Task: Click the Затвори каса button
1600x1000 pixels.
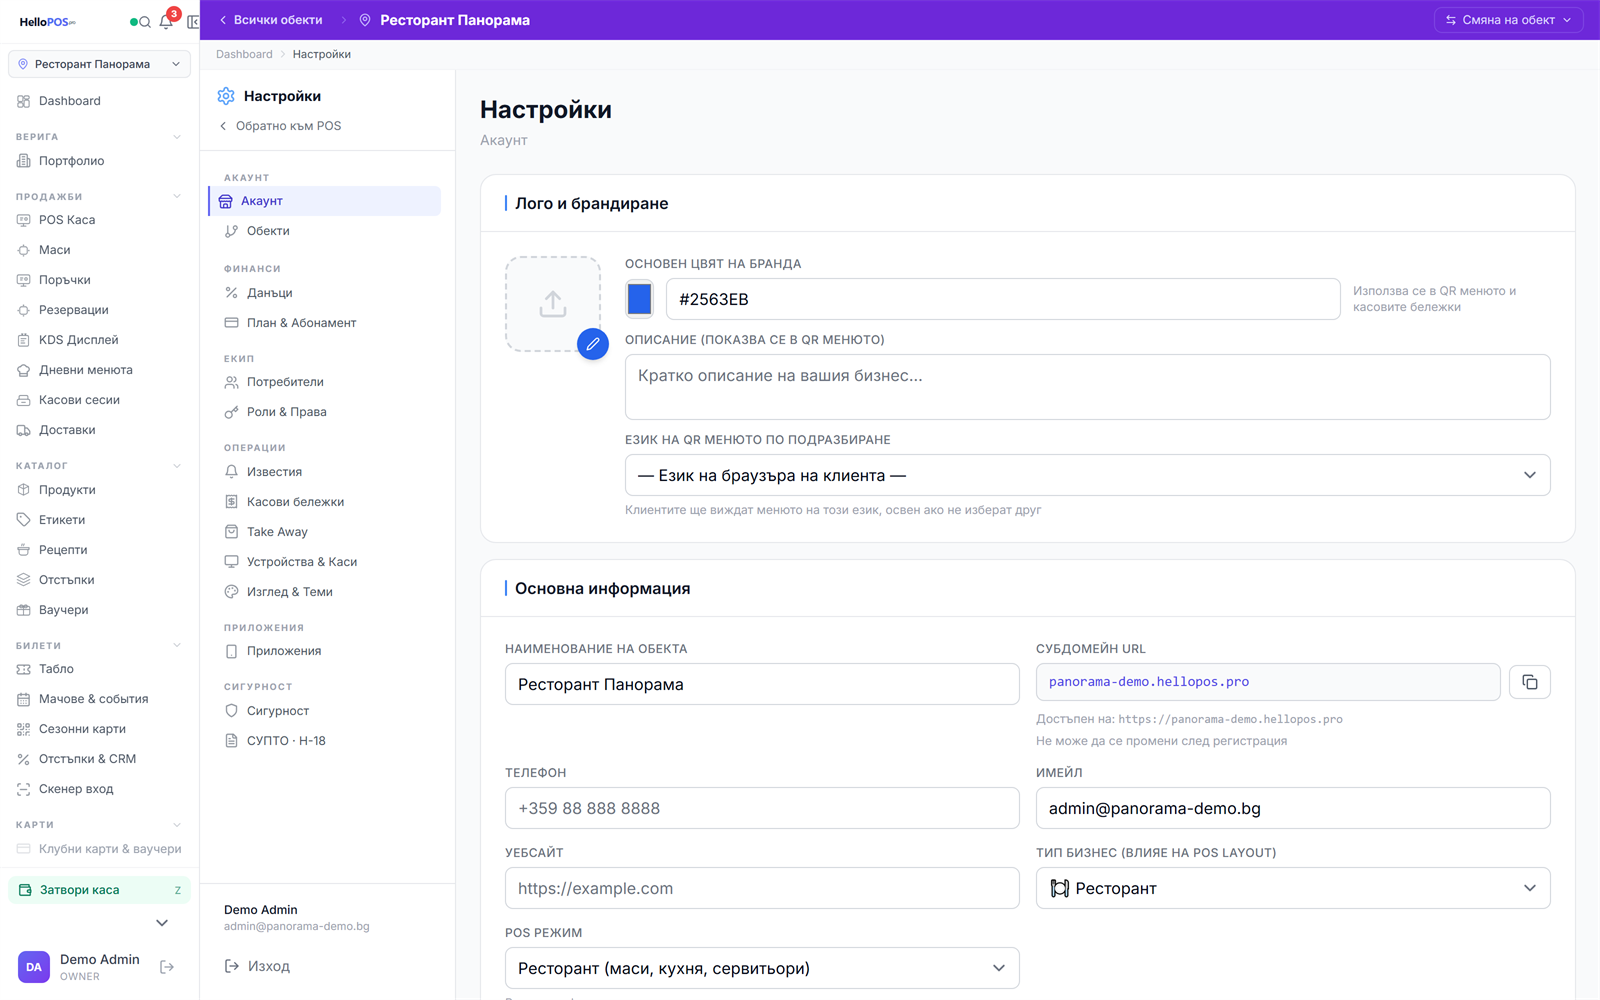Action: pos(99,890)
